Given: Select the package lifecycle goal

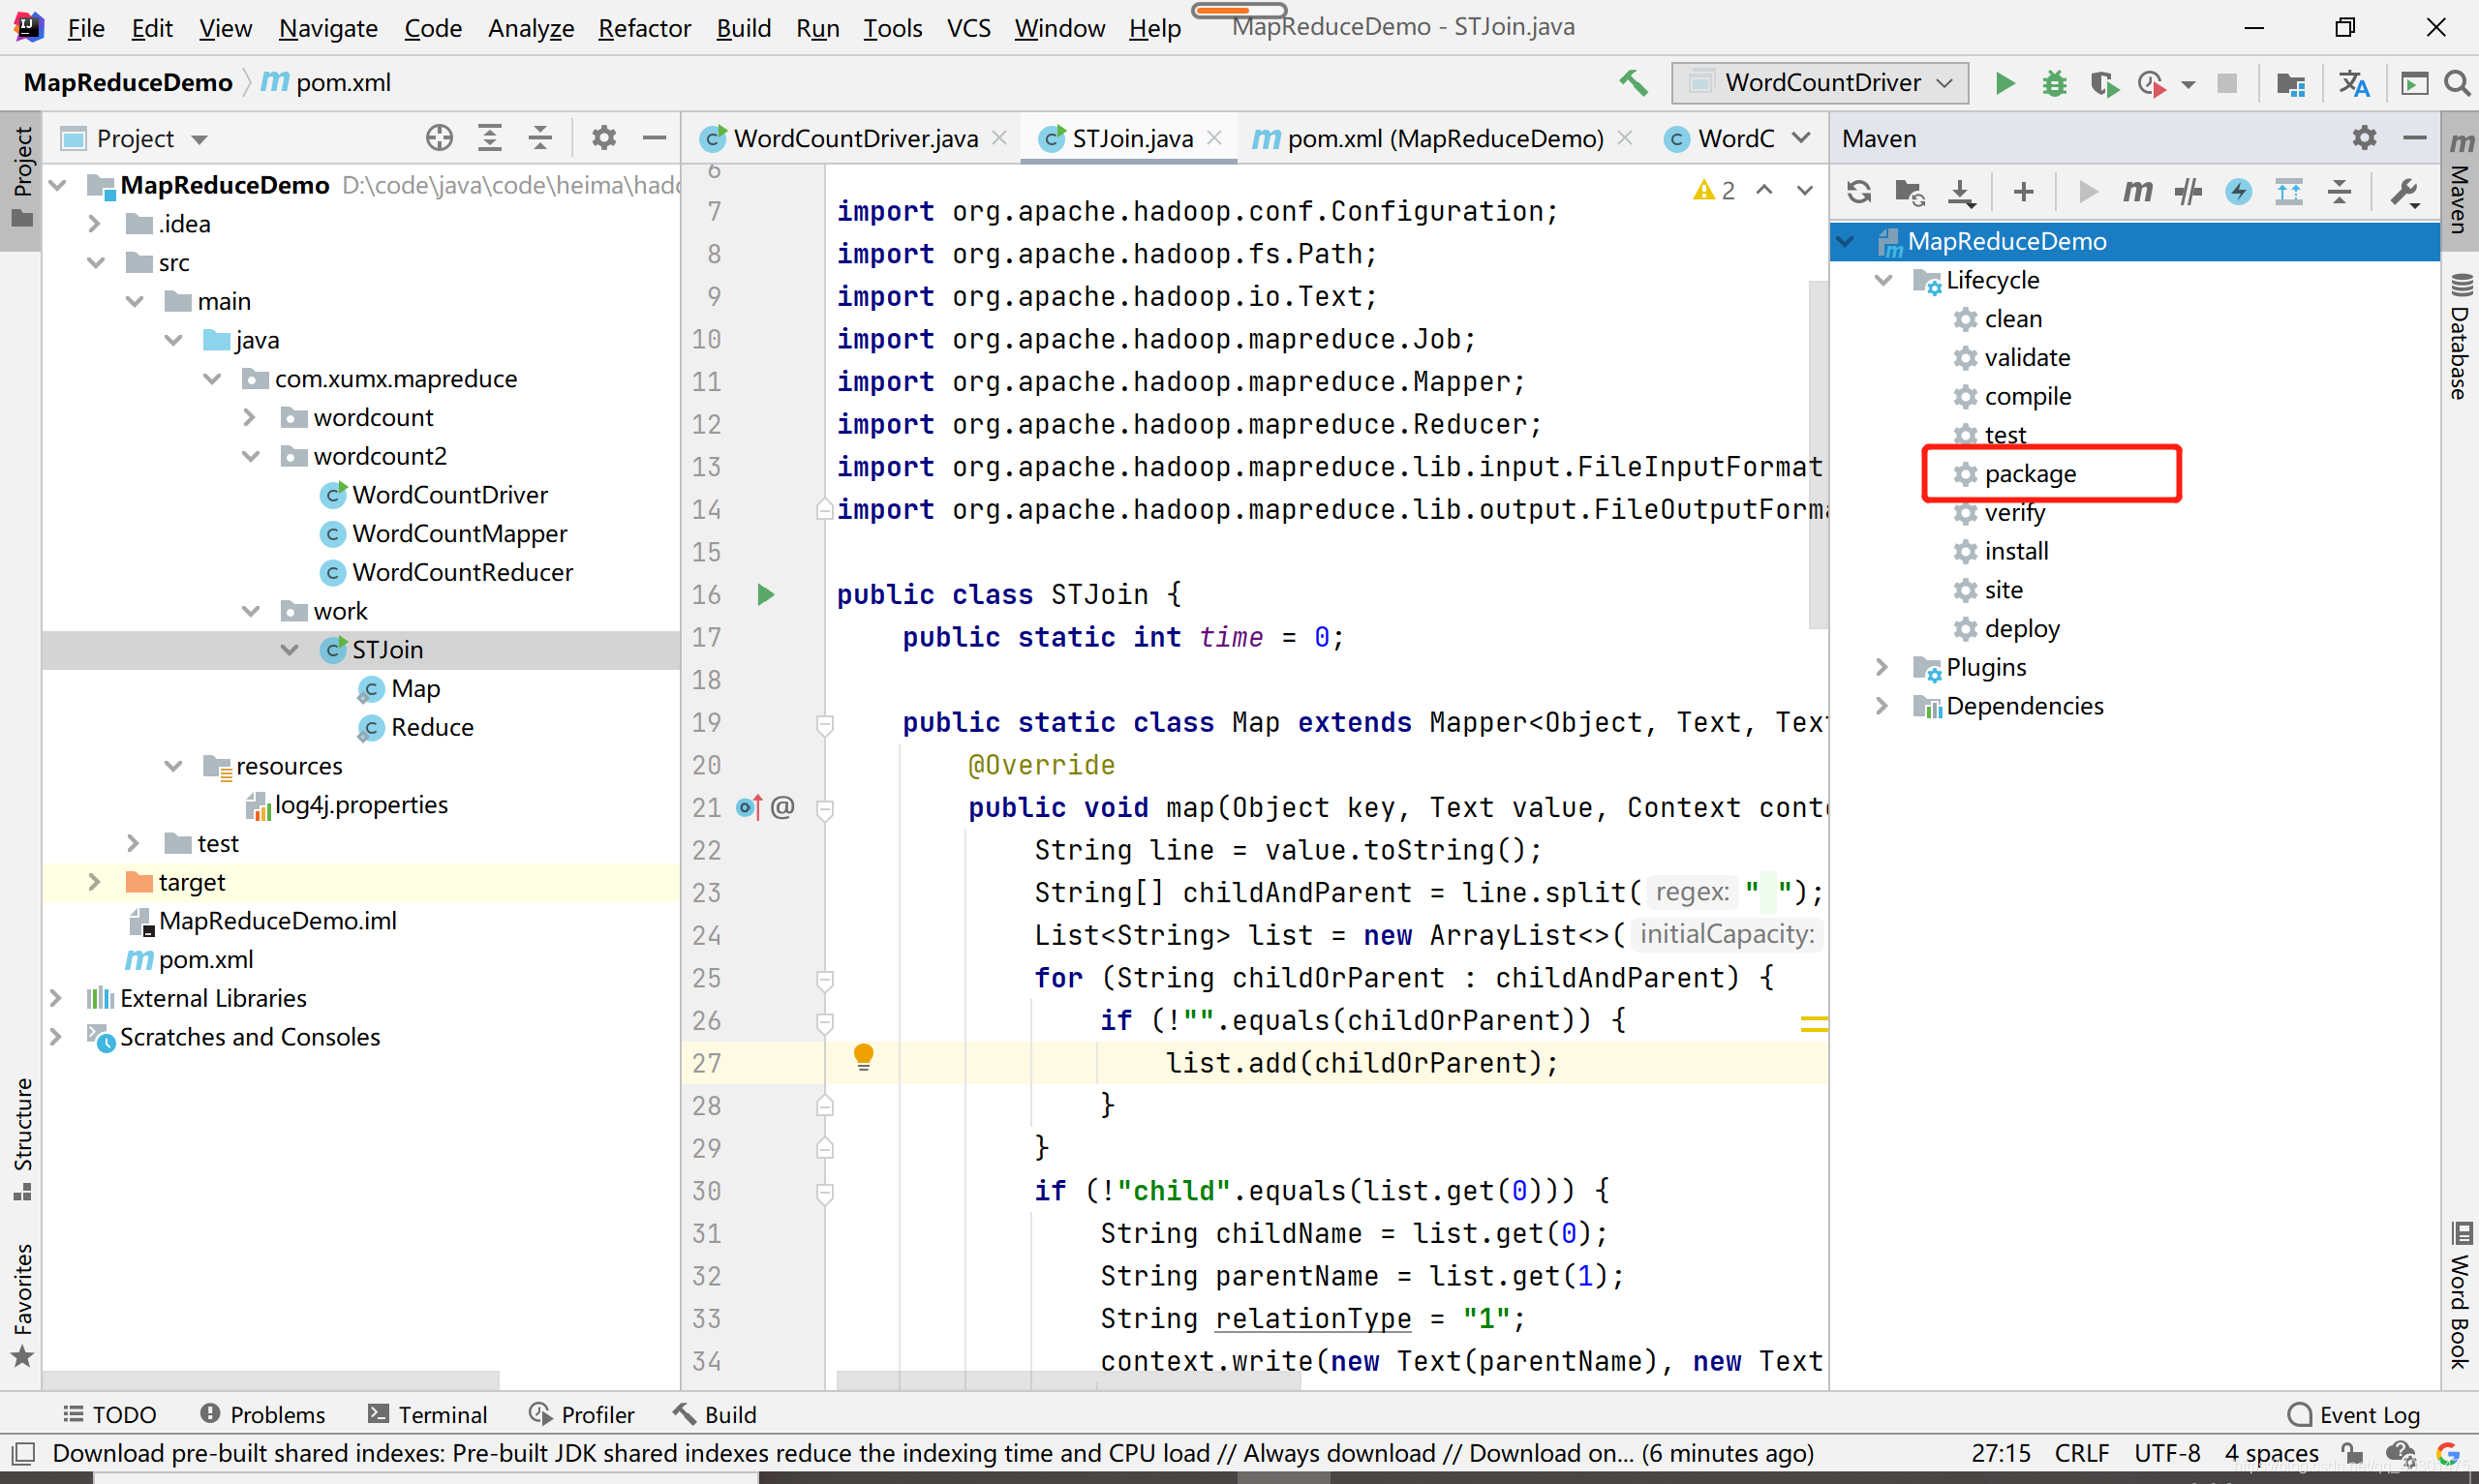Looking at the screenshot, I should click(x=2029, y=474).
